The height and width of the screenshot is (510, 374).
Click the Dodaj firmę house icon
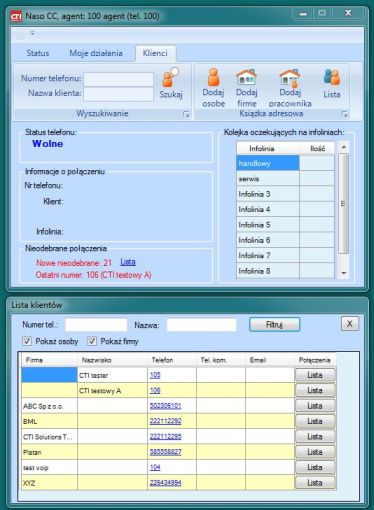246,77
